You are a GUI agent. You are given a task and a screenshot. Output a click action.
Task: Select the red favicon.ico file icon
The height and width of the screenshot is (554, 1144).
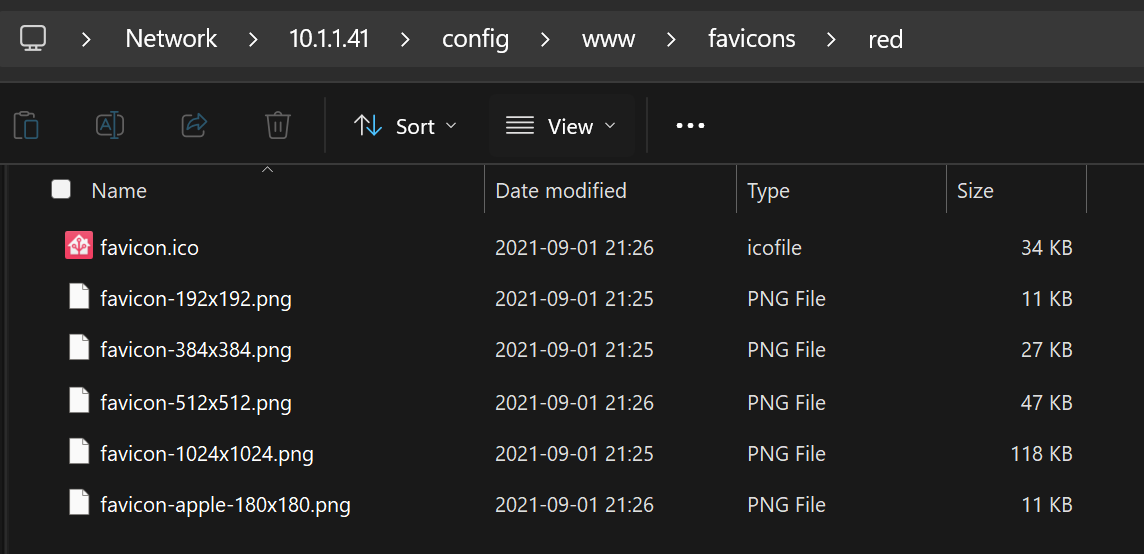79,245
